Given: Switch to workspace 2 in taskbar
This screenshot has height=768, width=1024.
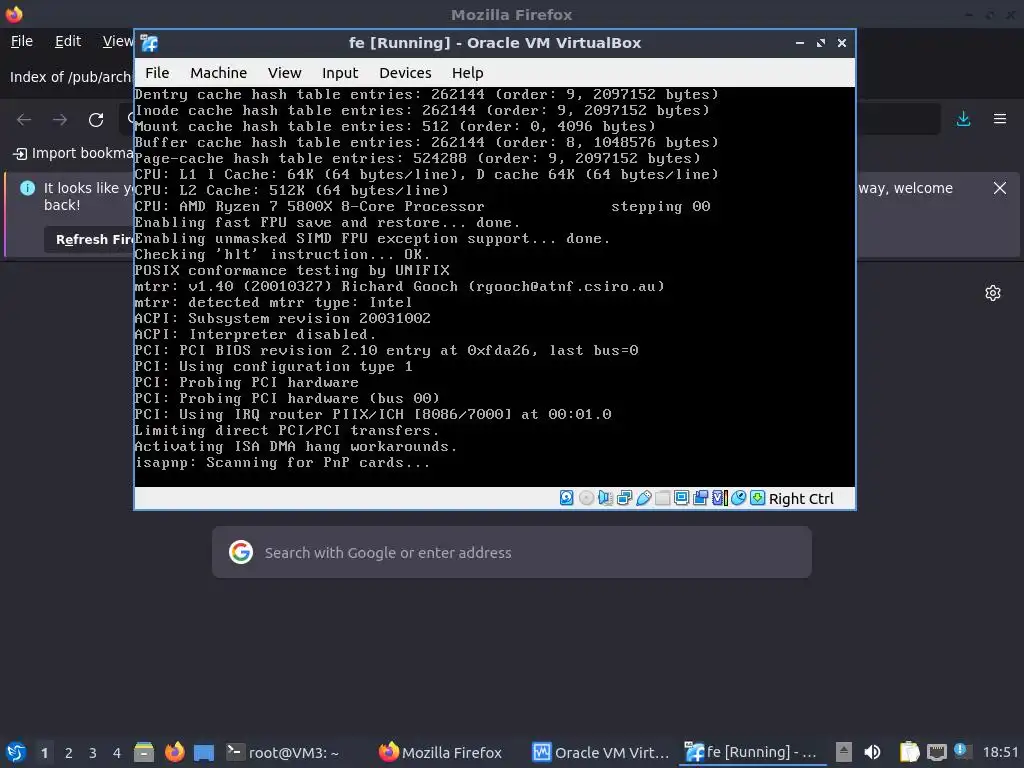Looking at the screenshot, I should [69, 753].
